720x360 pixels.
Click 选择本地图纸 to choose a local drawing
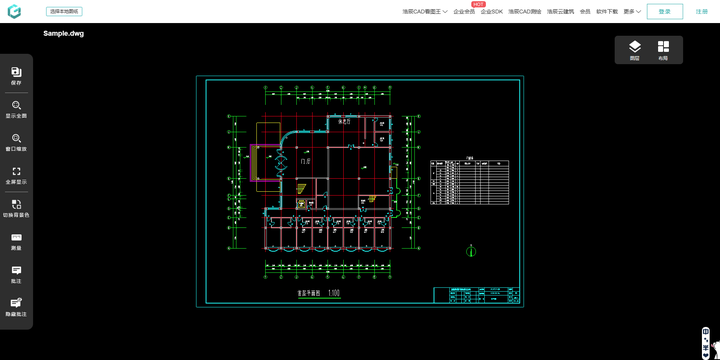(x=64, y=11)
